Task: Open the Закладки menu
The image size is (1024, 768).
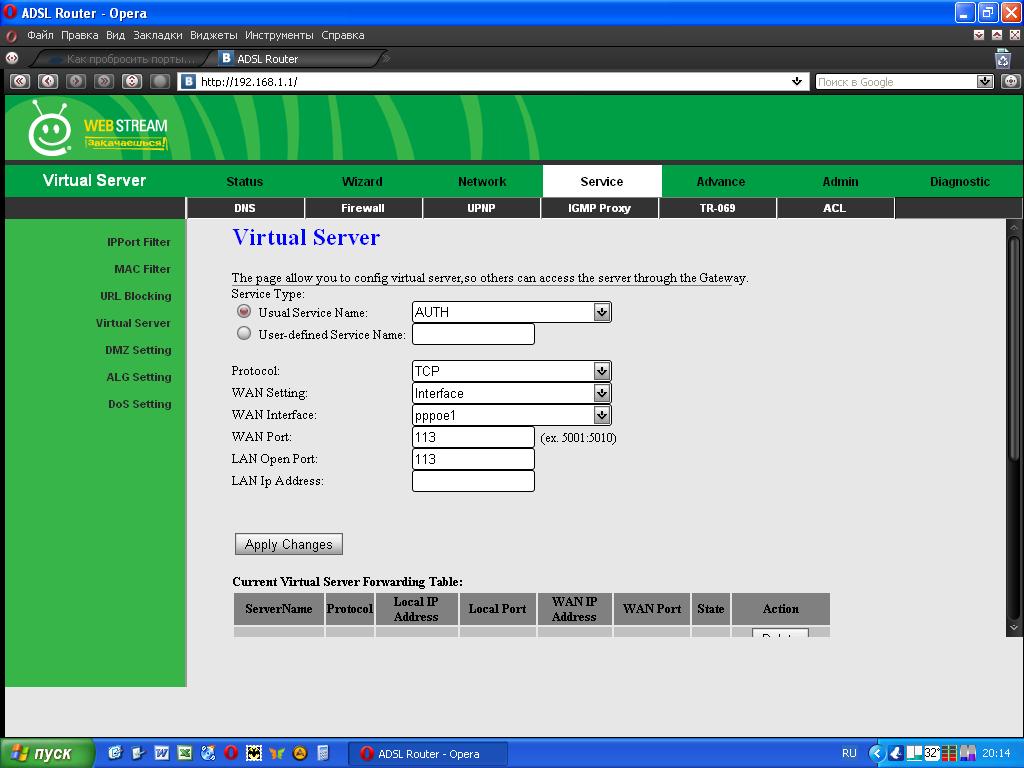Action: click(157, 35)
